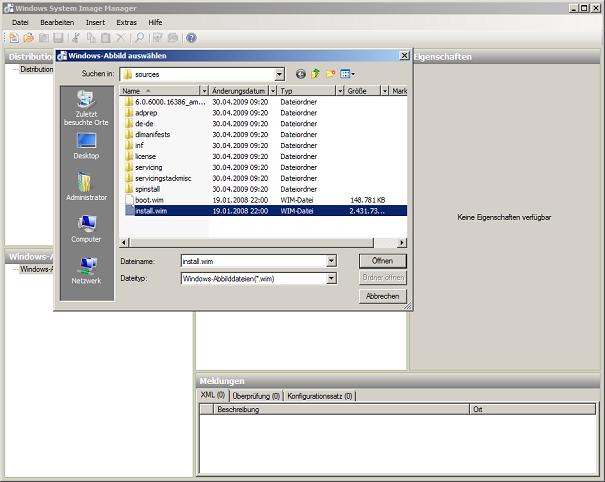Open the Änderungsdatum column filter arrow

273,91
